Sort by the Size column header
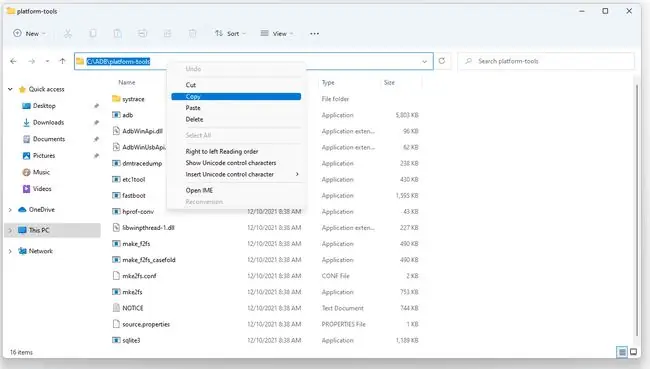The height and width of the screenshot is (369, 650). point(389,83)
